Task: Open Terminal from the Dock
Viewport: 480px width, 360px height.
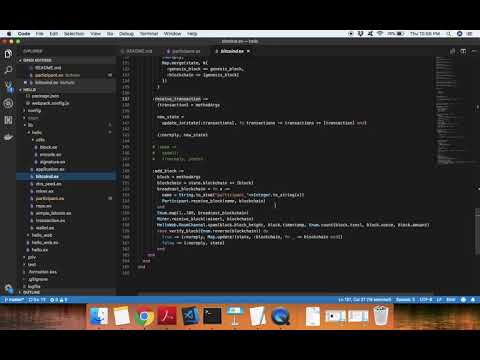Action: [x=212, y=316]
